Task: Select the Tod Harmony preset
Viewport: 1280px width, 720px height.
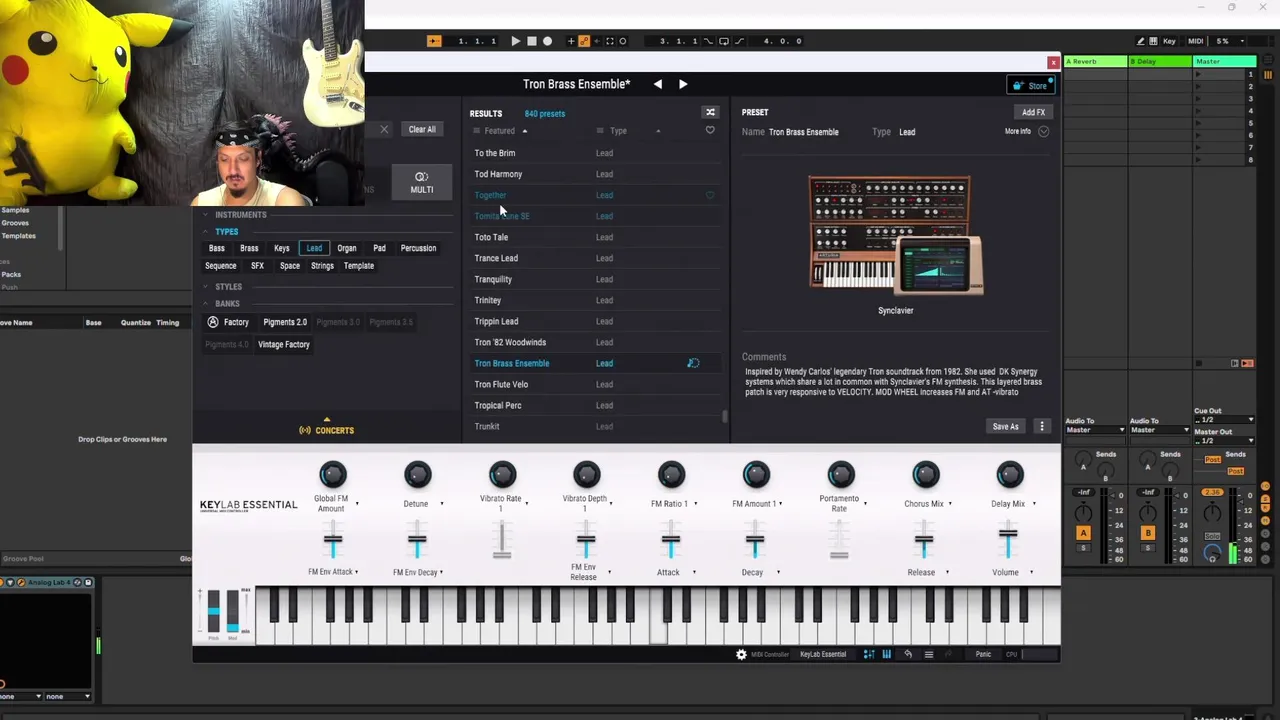Action: pos(594,174)
